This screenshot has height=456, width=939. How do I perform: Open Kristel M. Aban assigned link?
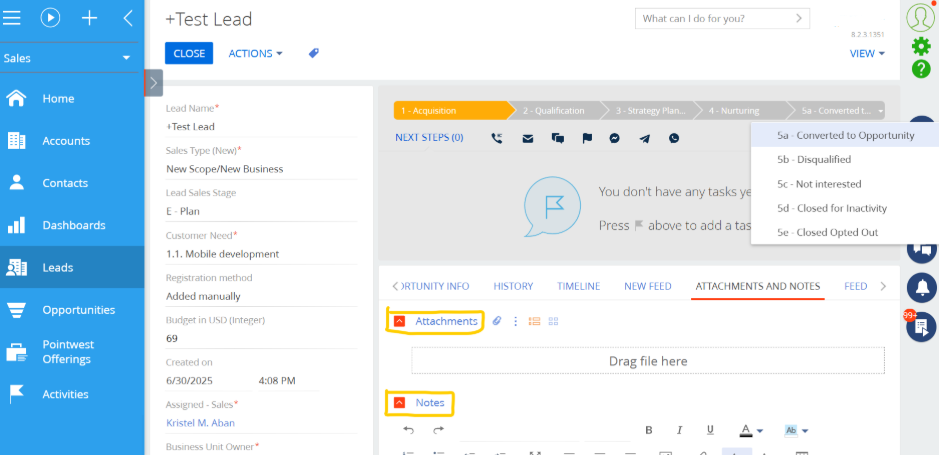pyautogui.click(x=201, y=423)
